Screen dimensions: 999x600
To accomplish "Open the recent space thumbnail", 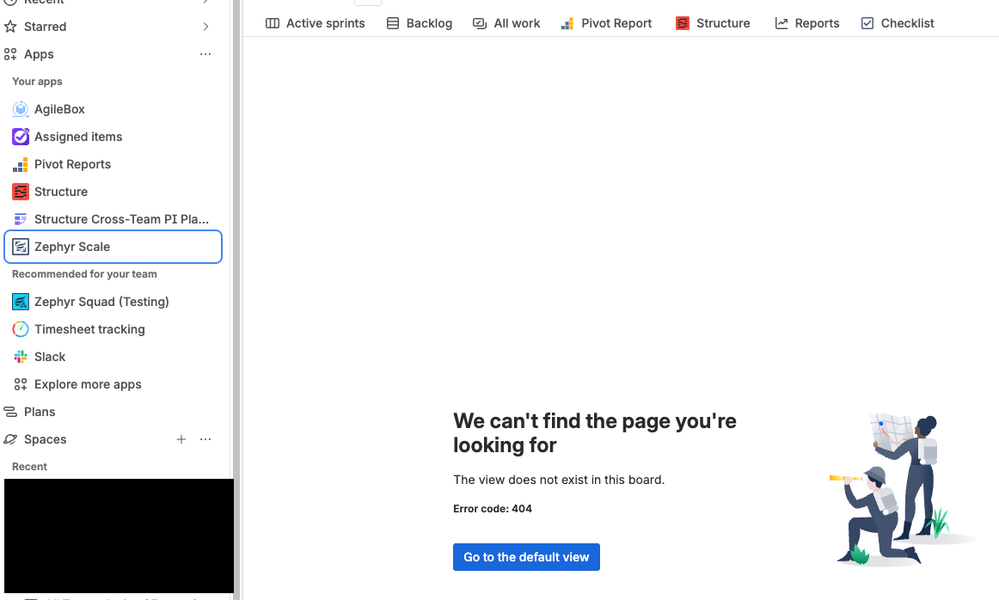I will pos(118,536).
